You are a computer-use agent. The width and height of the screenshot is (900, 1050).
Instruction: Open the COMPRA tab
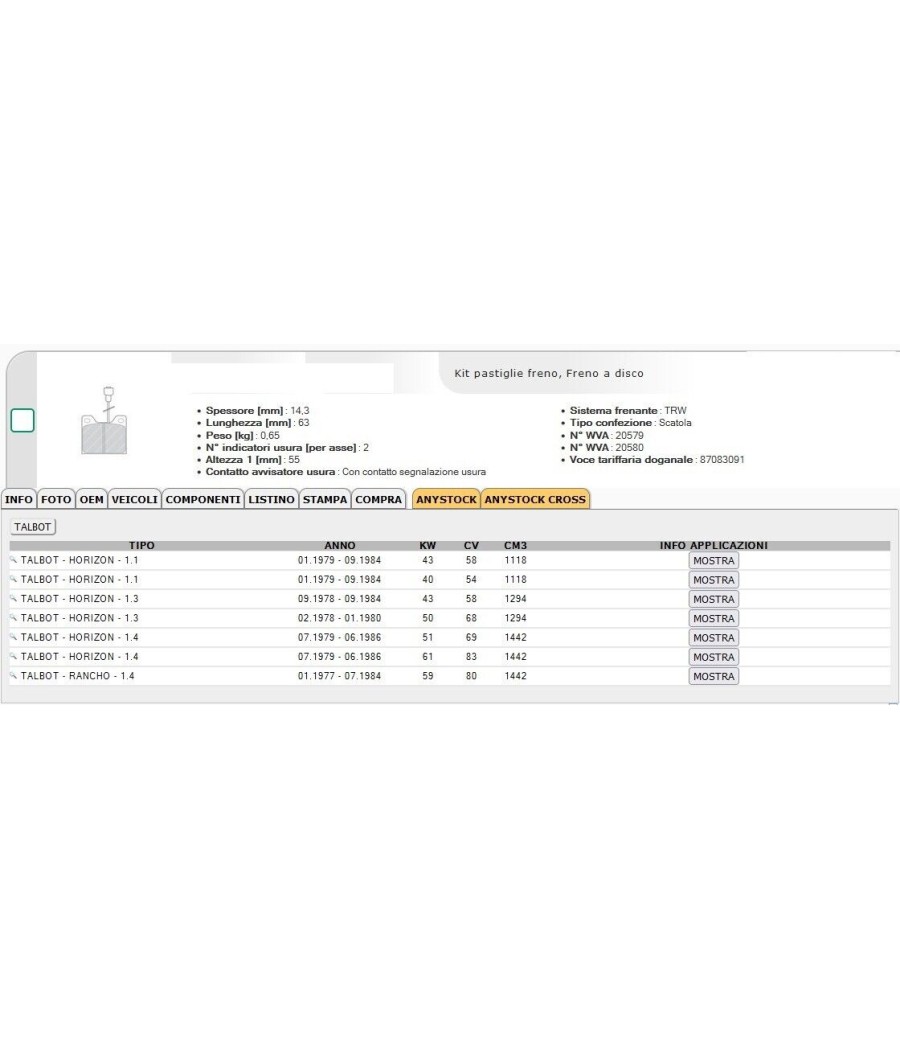(378, 500)
